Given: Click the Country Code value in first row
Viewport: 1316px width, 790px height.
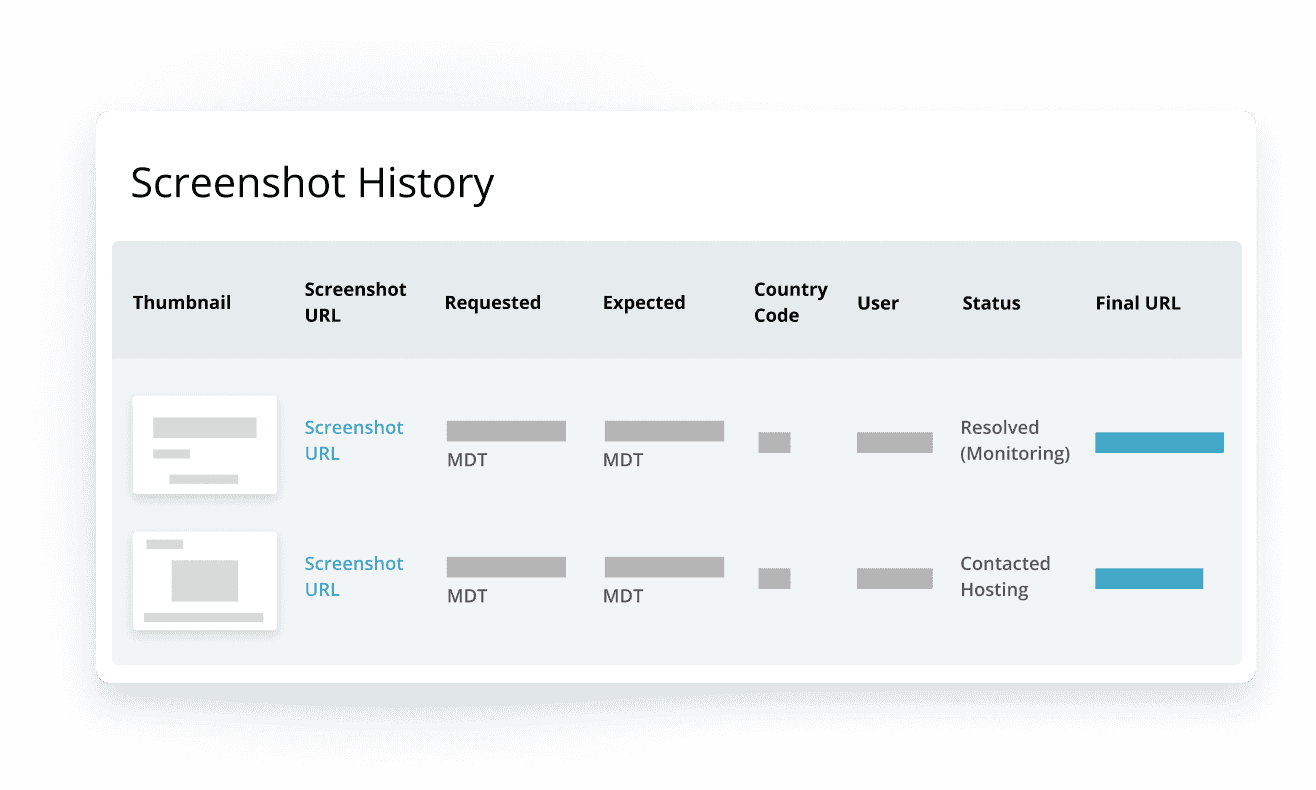Looking at the screenshot, I should pos(774,442).
